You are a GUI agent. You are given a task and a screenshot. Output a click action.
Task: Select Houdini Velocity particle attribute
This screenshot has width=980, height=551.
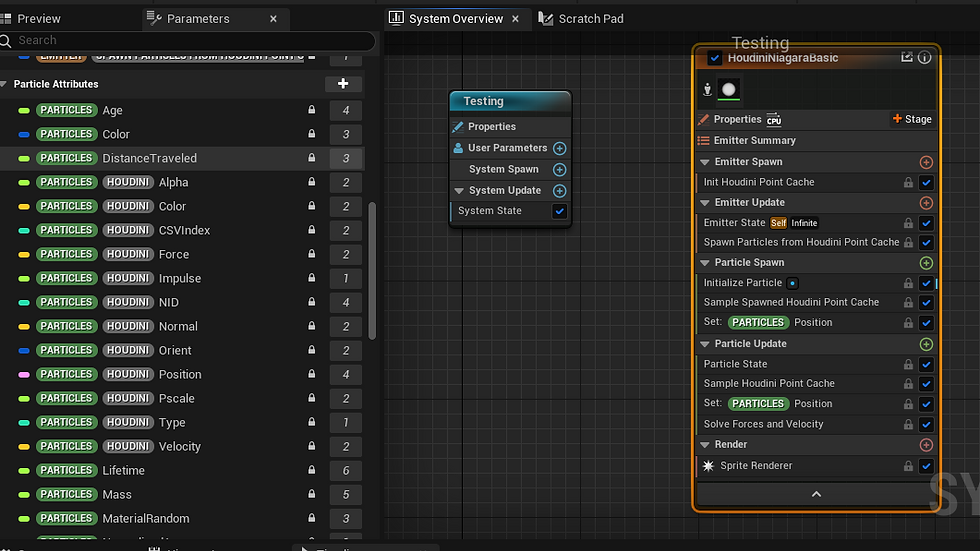pyautogui.click(x=181, y=446)
